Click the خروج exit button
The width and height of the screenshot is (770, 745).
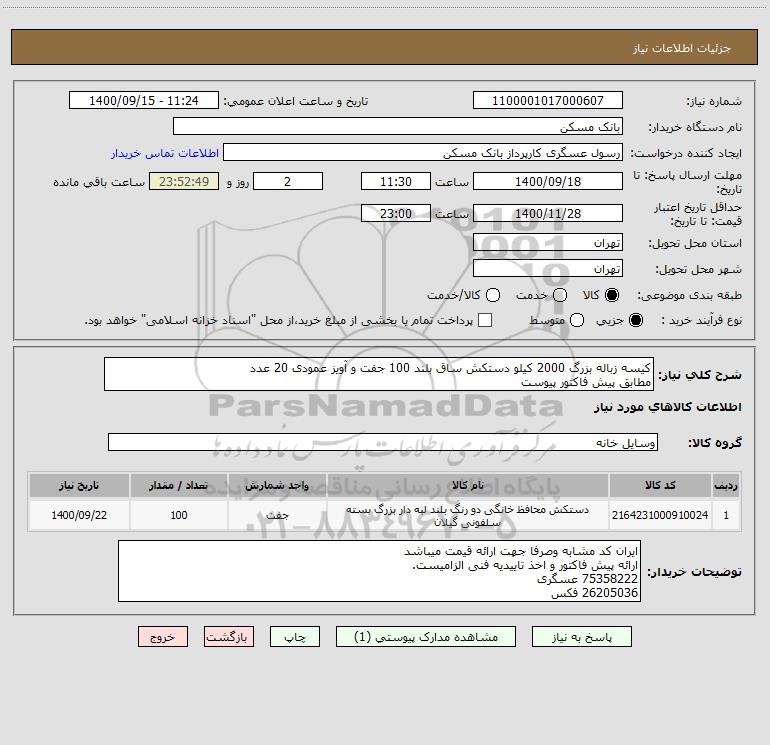pos(163,636)
